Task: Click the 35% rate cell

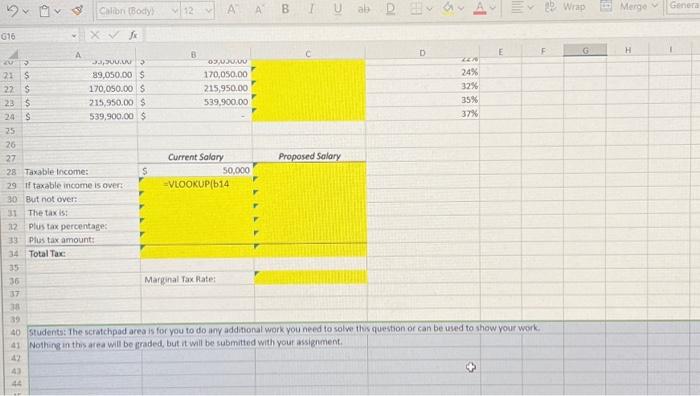Action: 423,100
